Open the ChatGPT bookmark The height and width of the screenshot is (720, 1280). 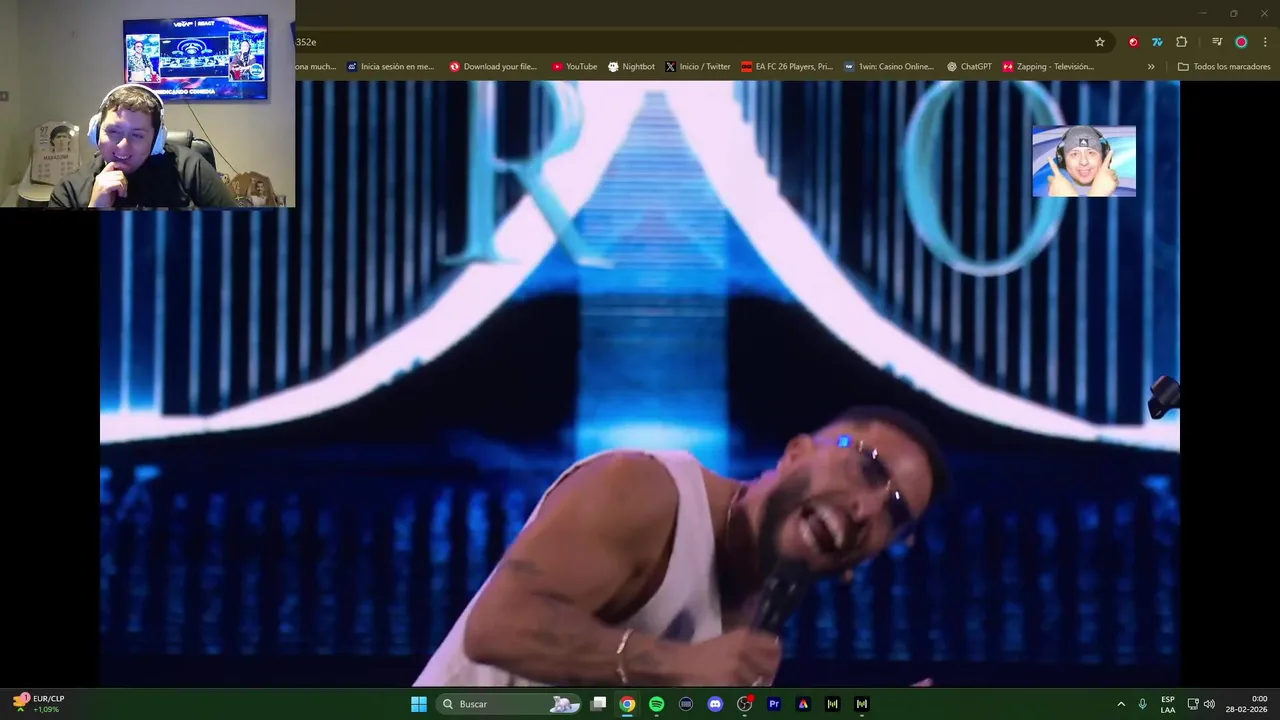click(x=969, y=67)
